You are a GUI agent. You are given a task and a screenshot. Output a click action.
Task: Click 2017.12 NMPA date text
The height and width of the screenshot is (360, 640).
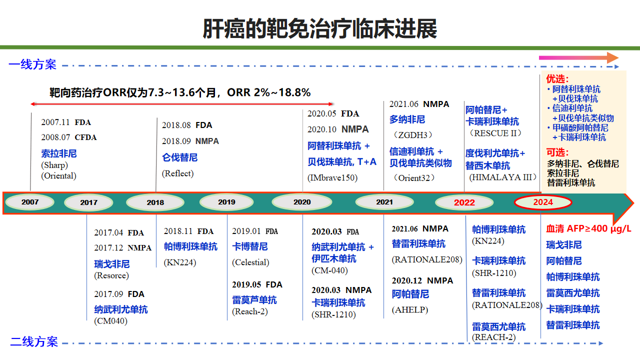point(123,248)
